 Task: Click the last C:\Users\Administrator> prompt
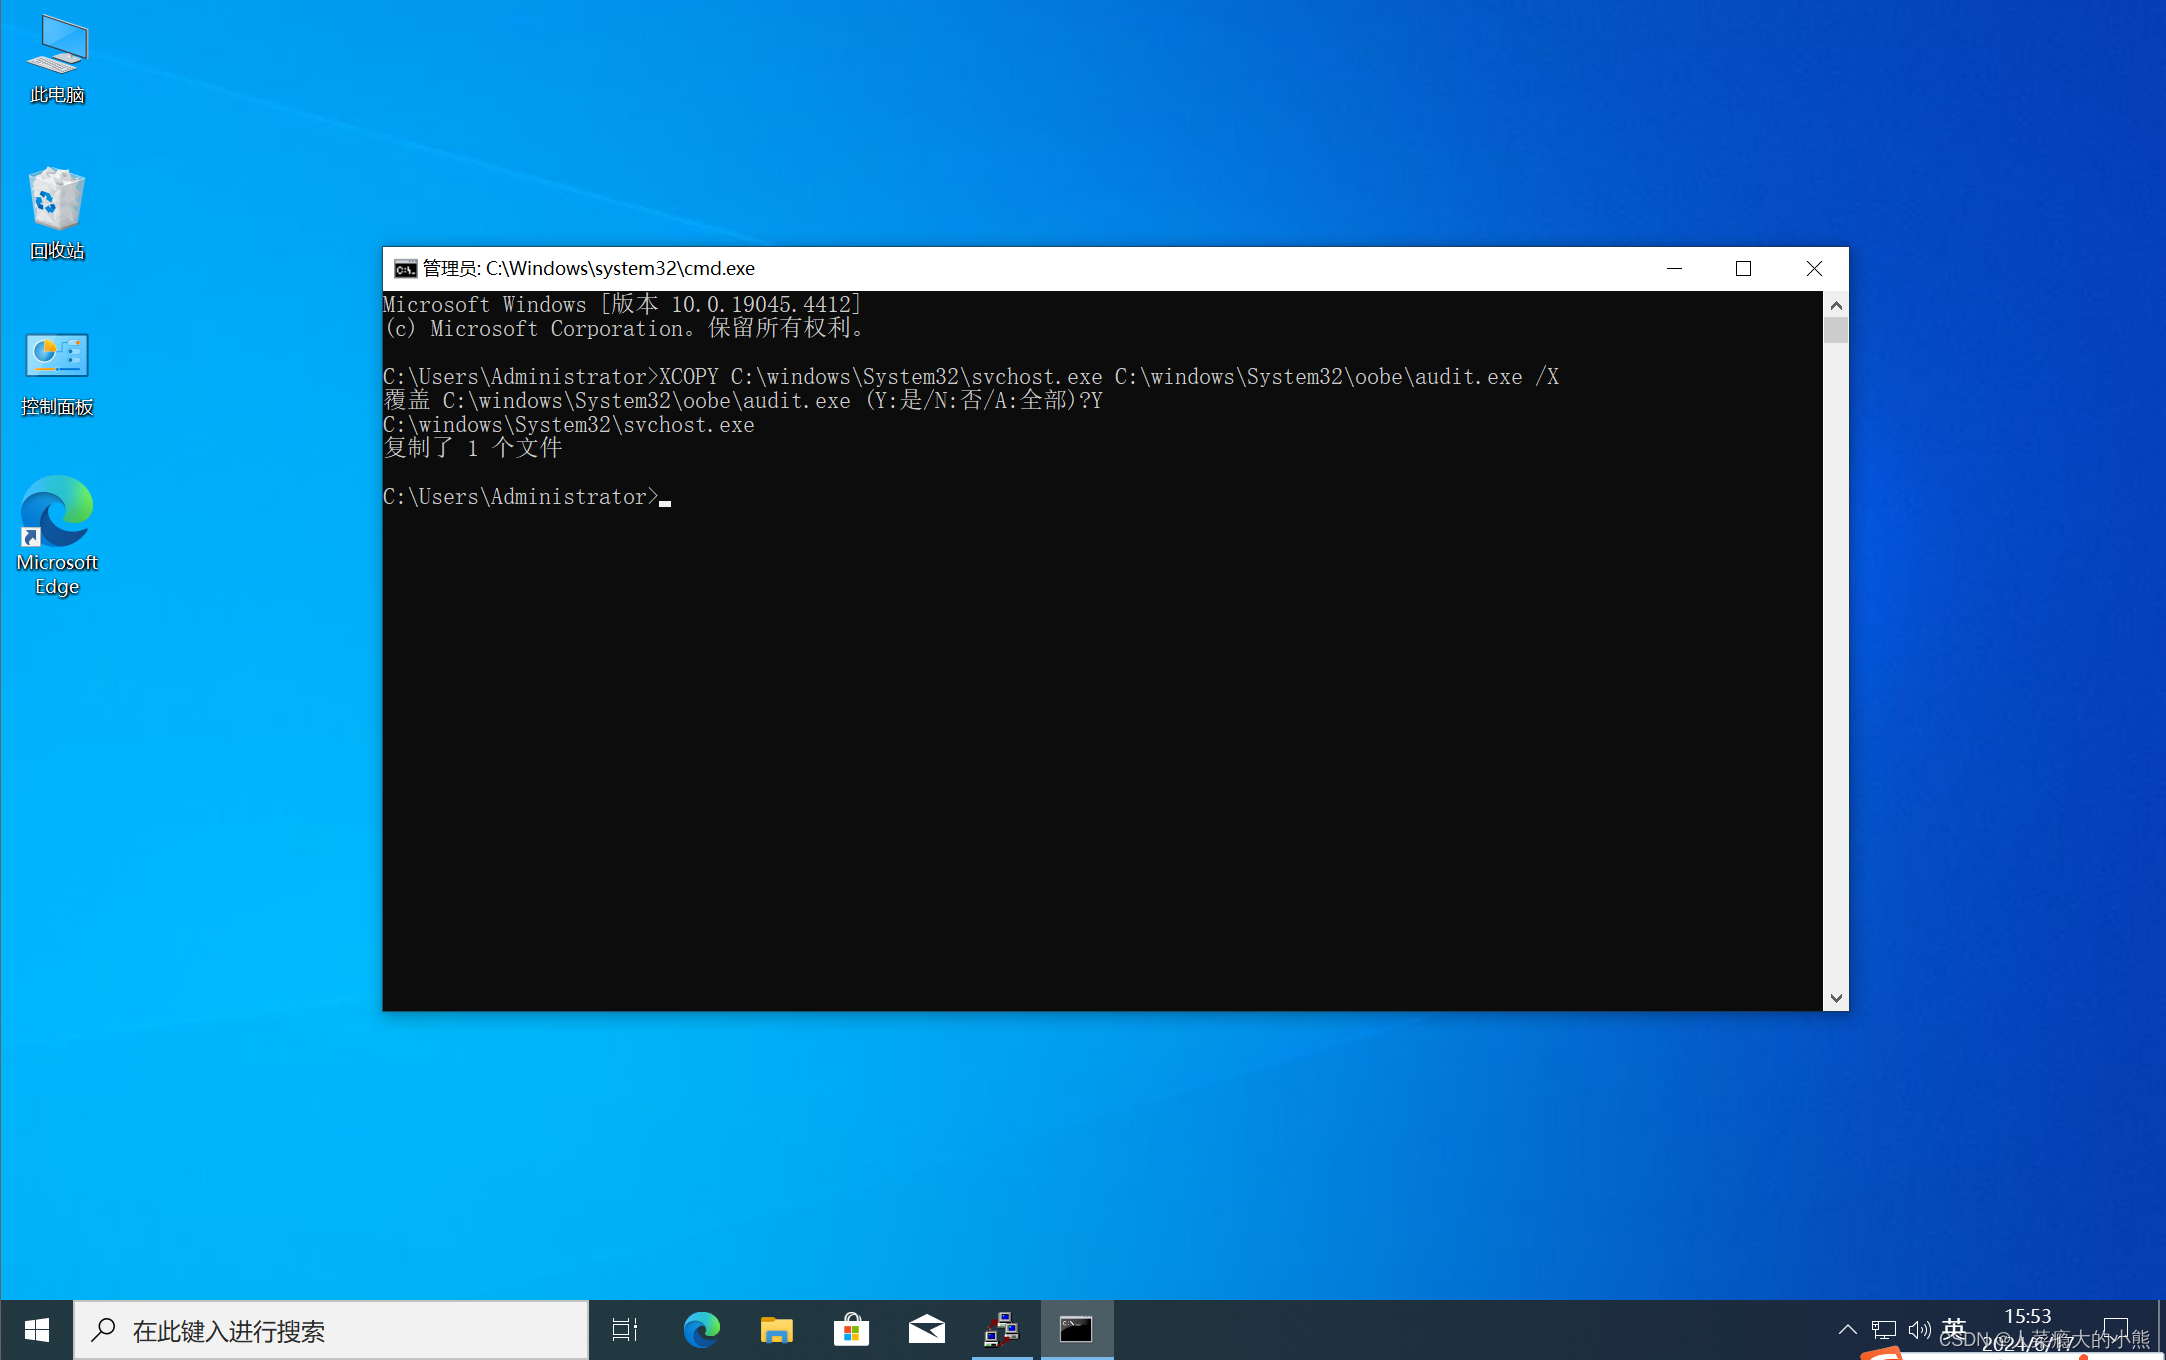pyautogui.click(x=521, y=497)
